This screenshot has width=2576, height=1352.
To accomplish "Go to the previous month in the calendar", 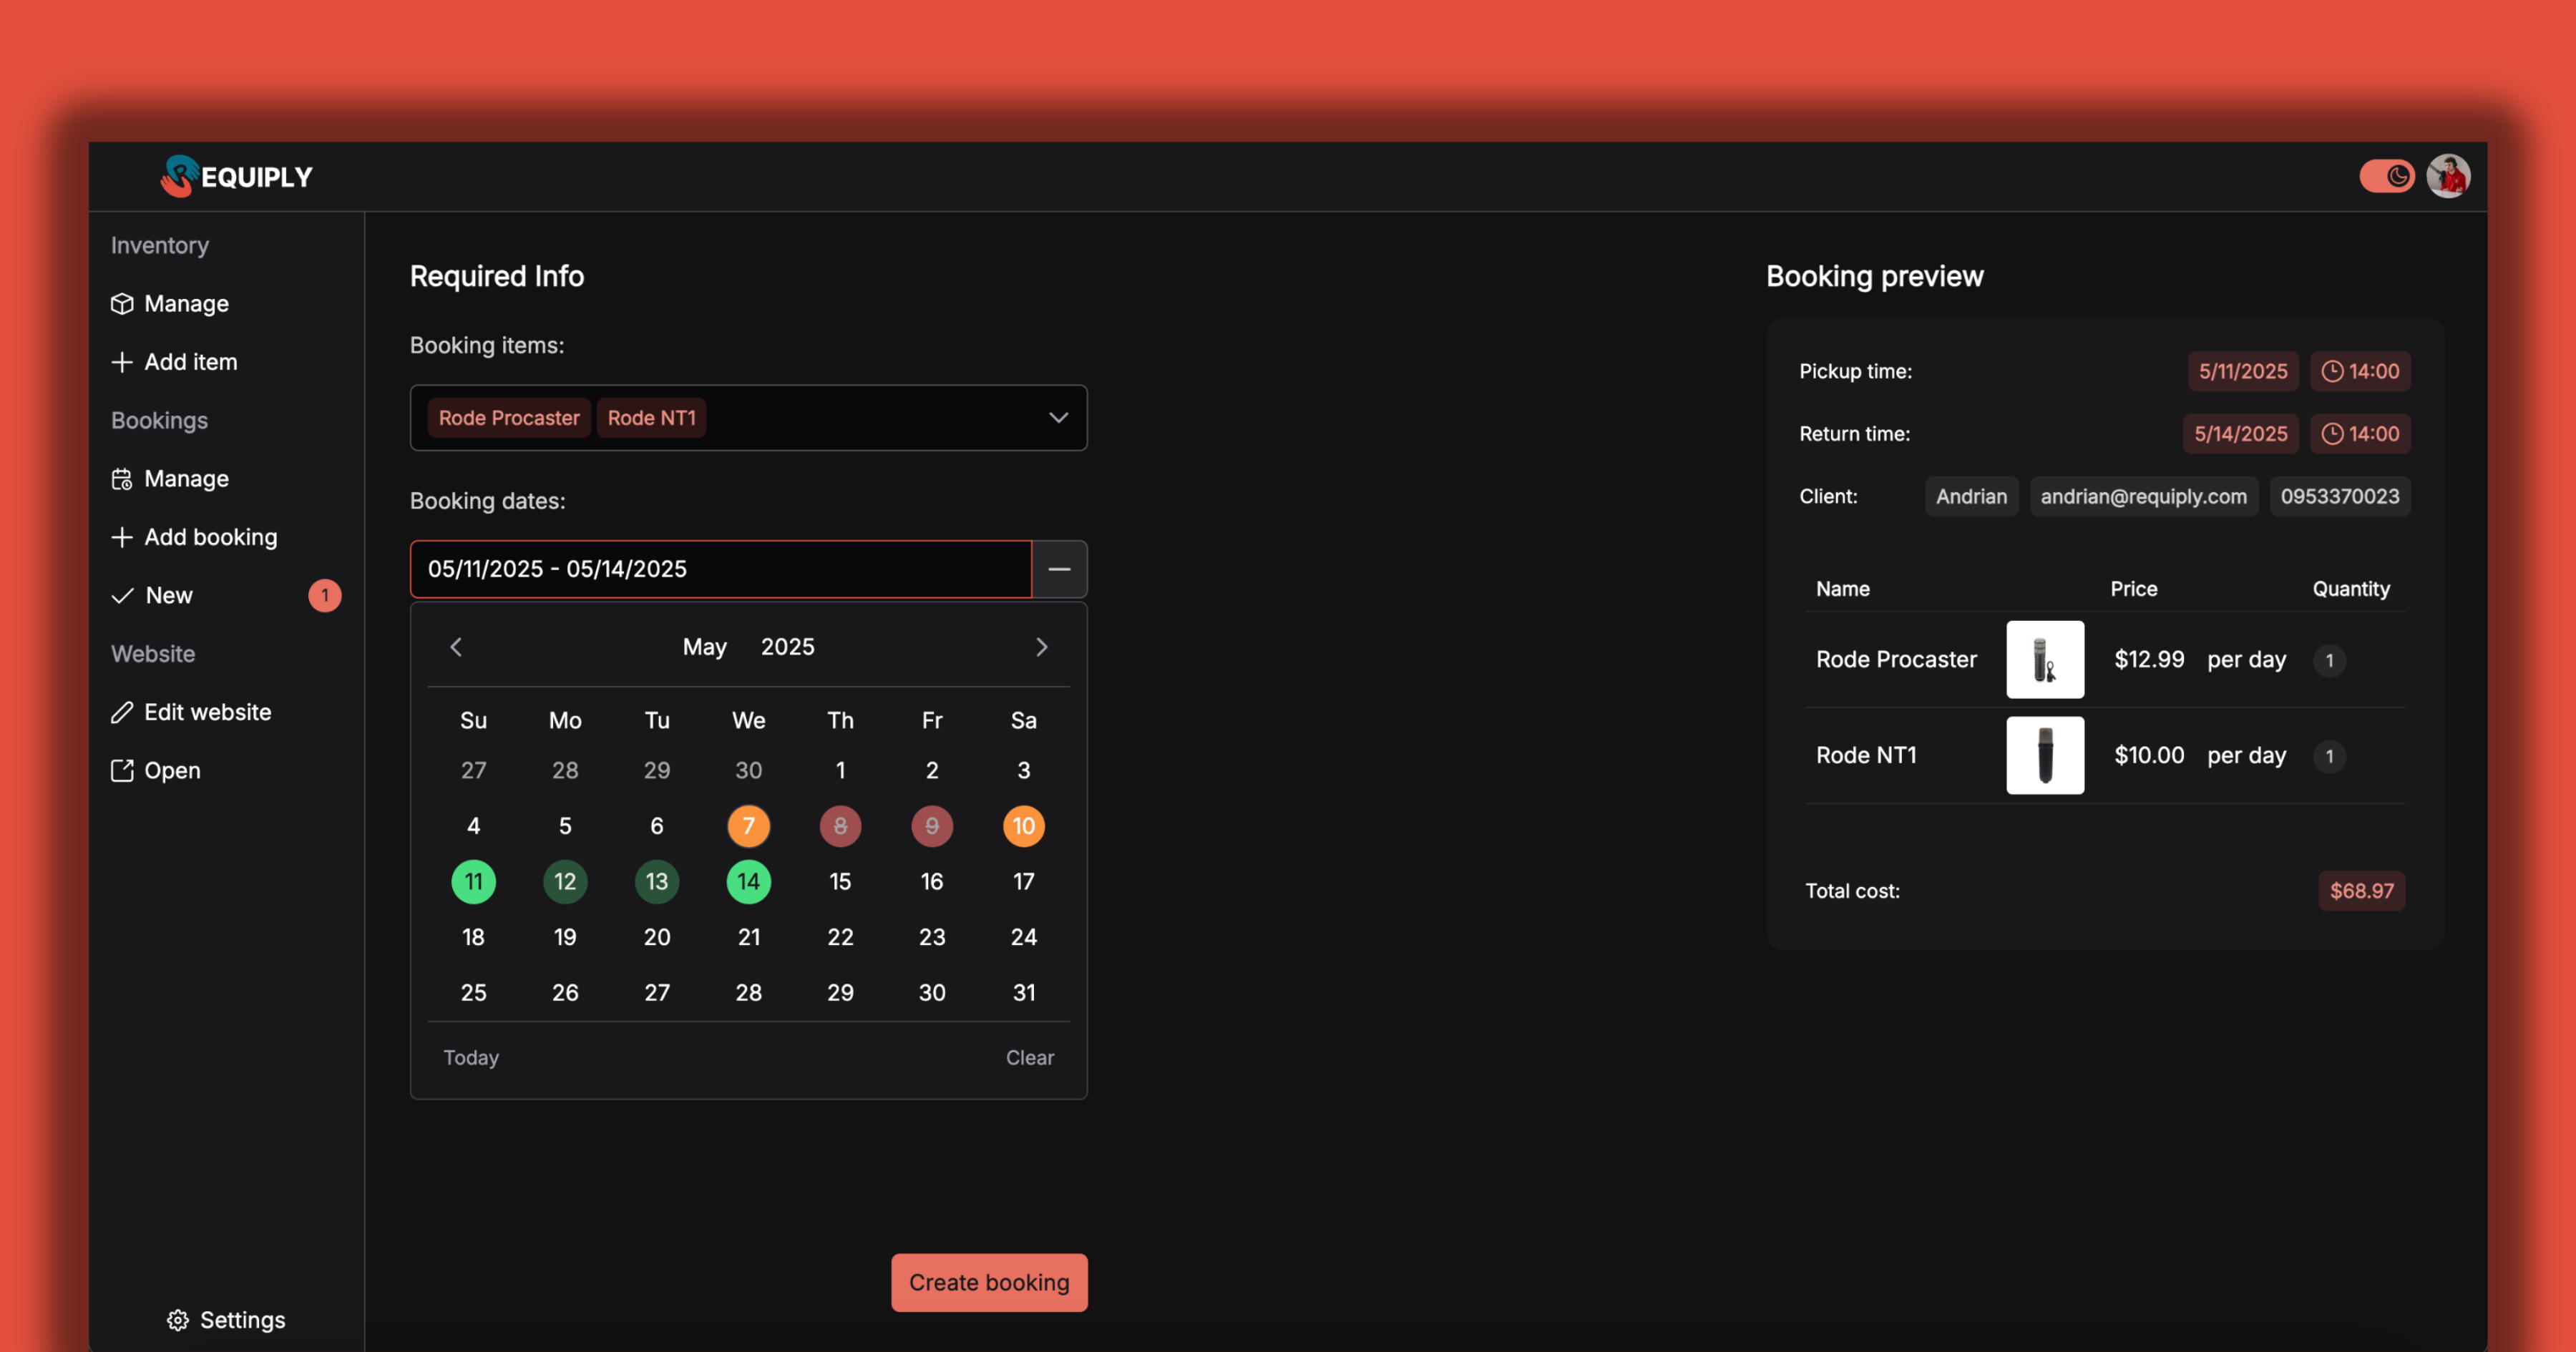I will (x=456, y=646).
